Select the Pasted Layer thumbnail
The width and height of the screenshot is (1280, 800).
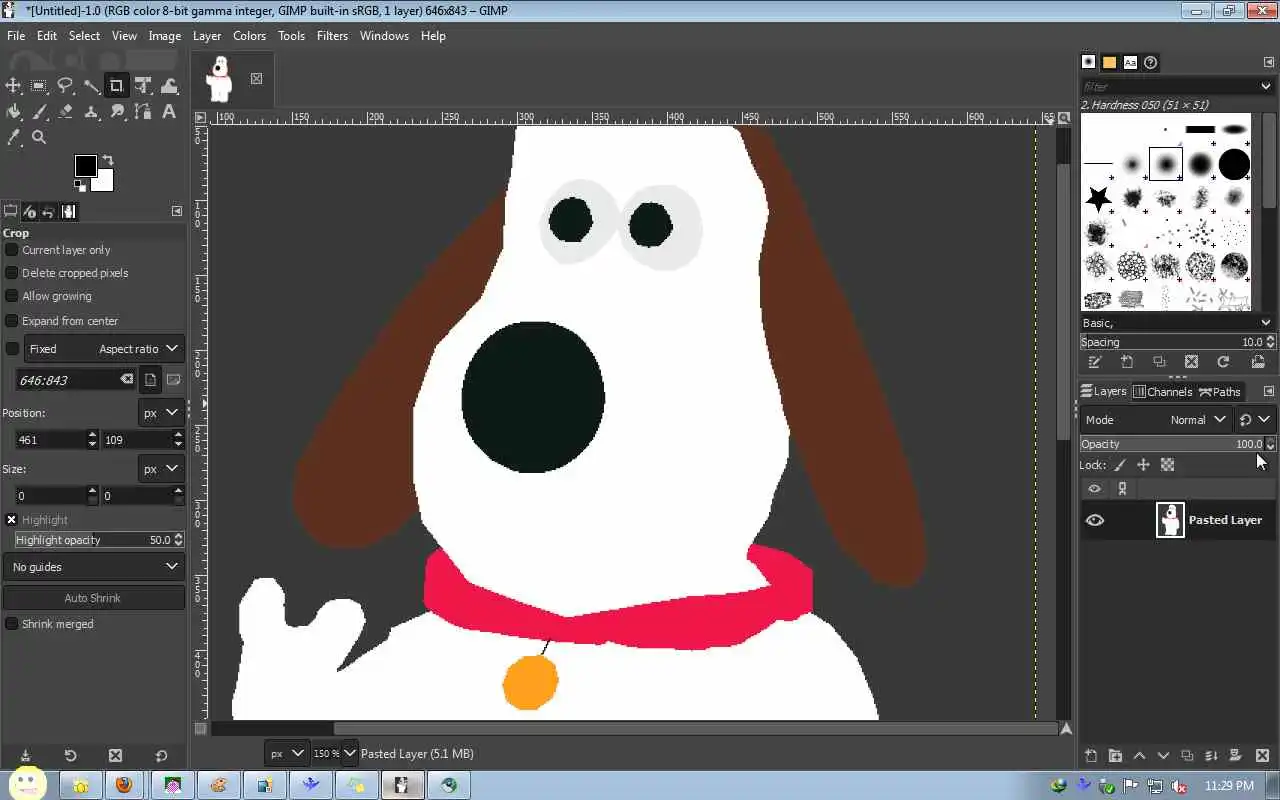pyautogui.click(x=1170, y=520)
